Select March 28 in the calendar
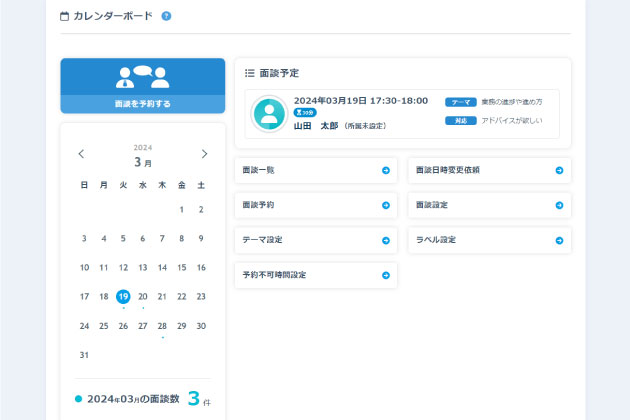This screenshot has height=420, width=630. tap(162, 326)
